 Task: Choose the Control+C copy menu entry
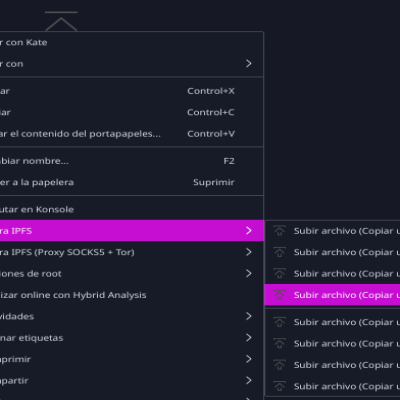coord(132,112)
